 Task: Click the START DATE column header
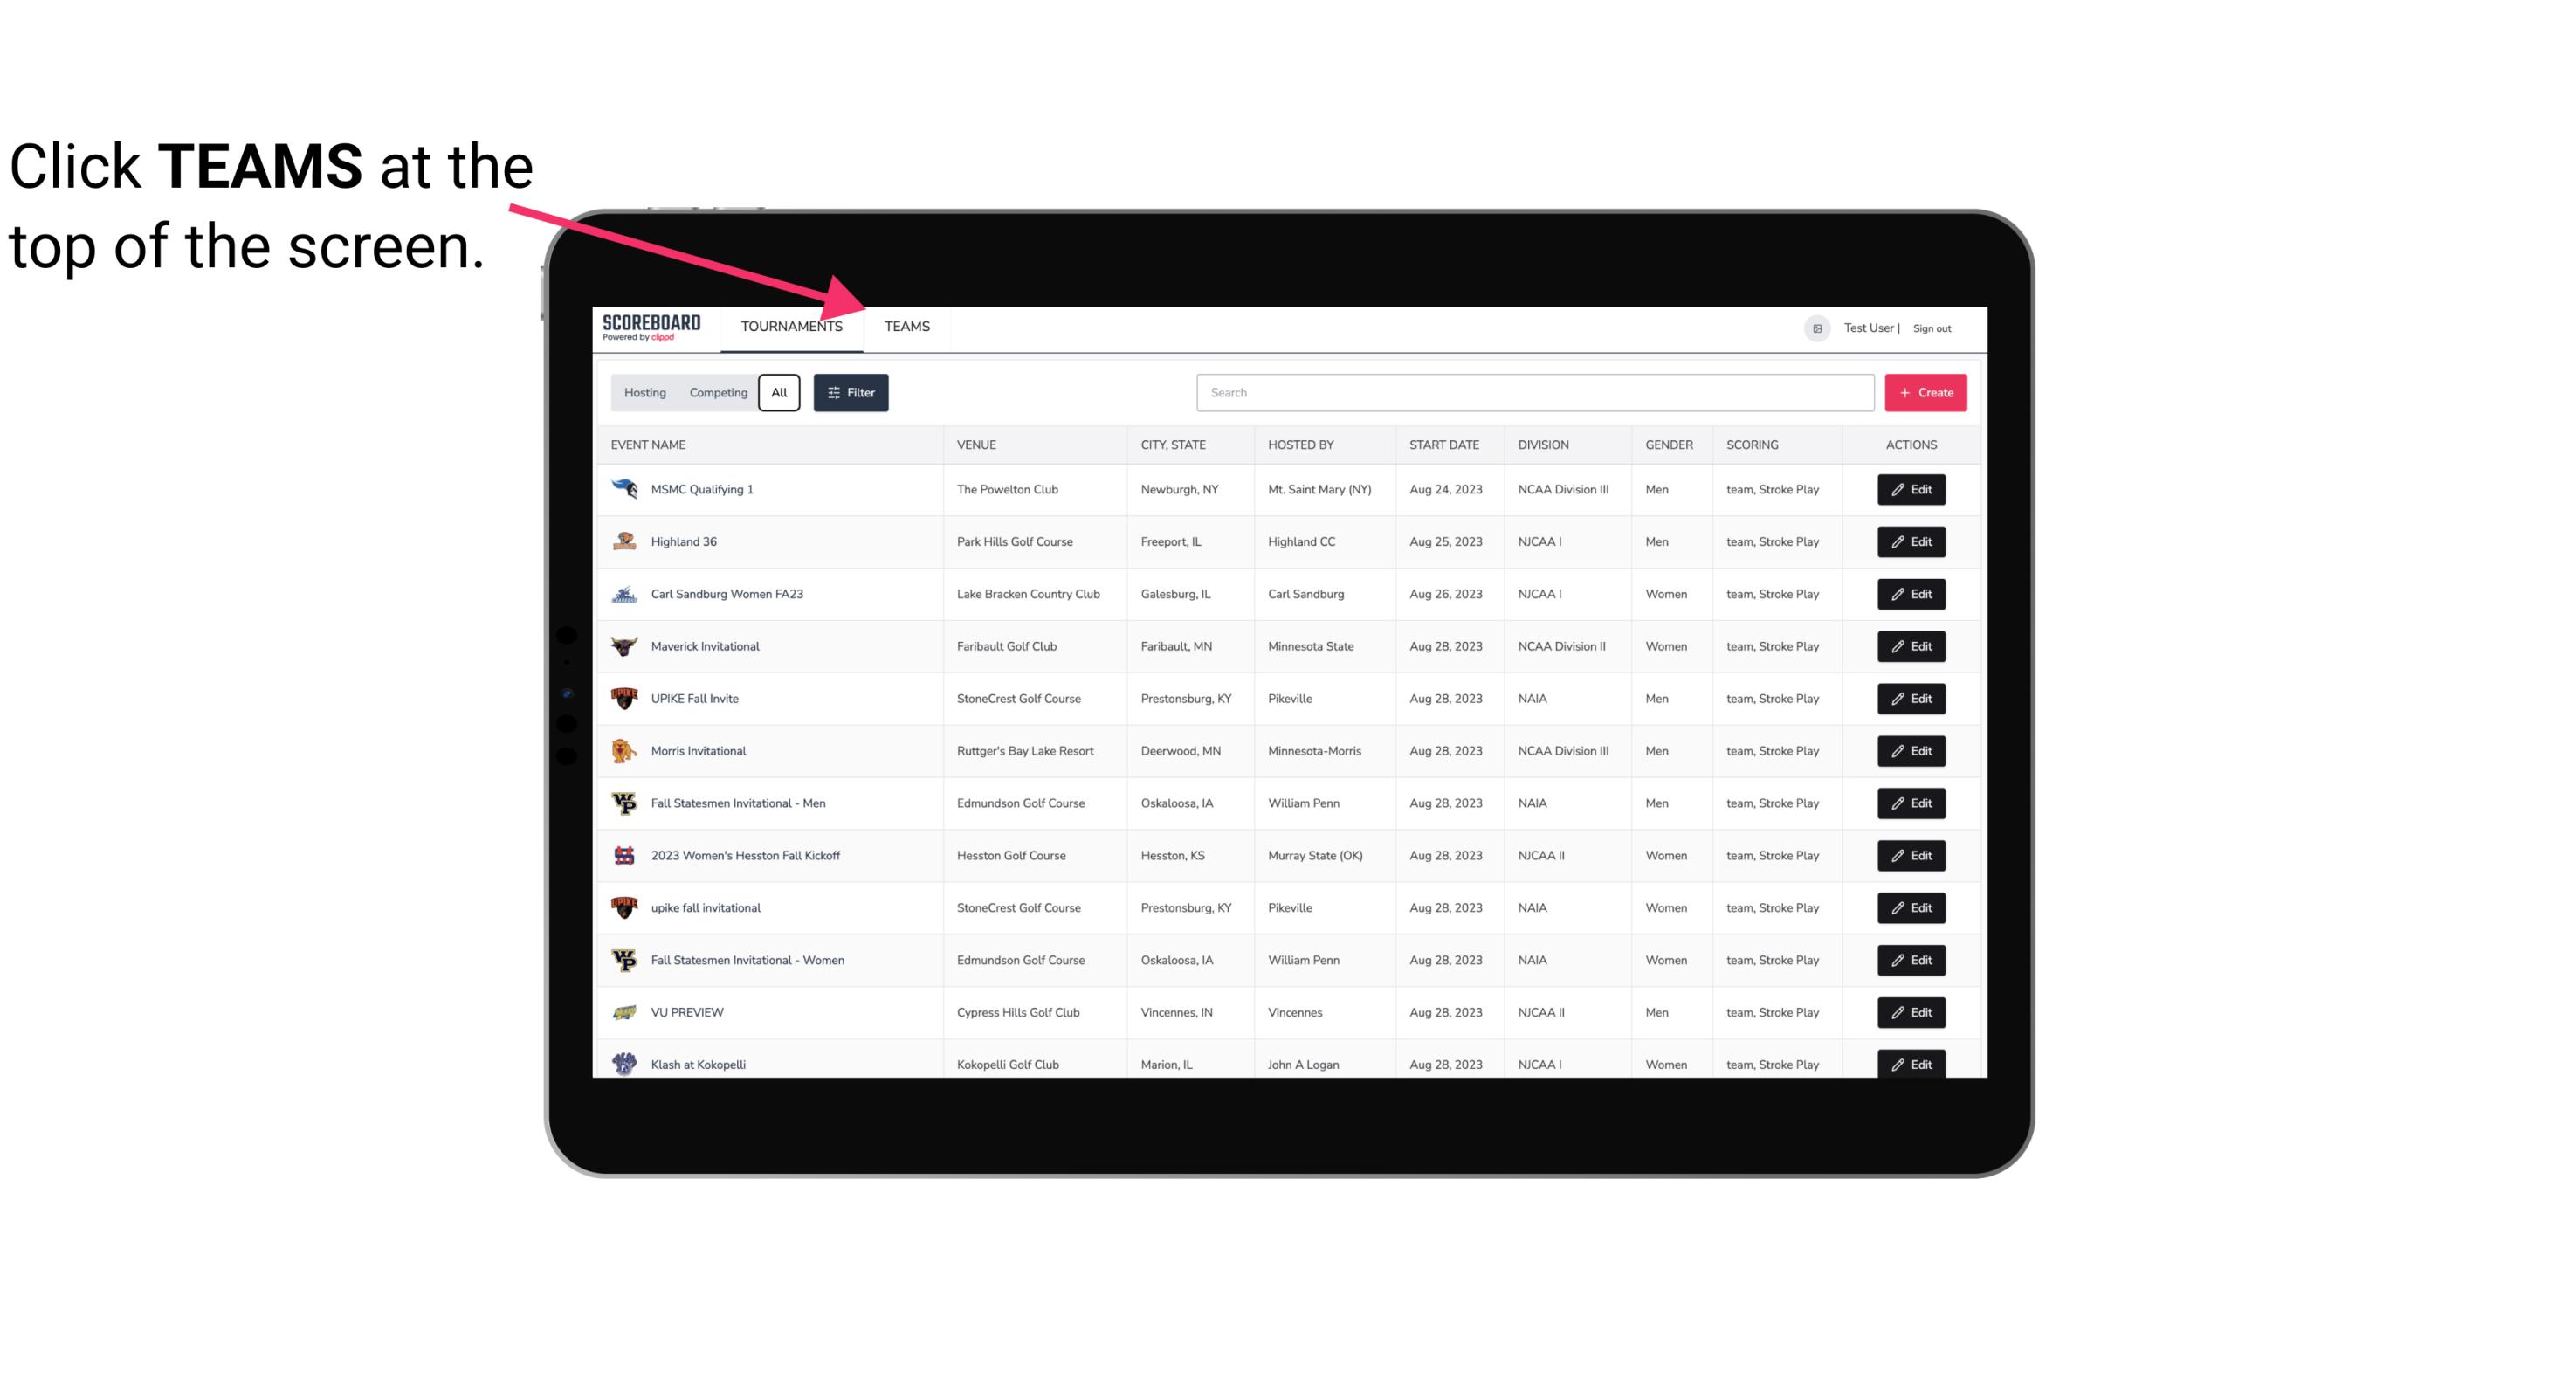coord(1447,444)
